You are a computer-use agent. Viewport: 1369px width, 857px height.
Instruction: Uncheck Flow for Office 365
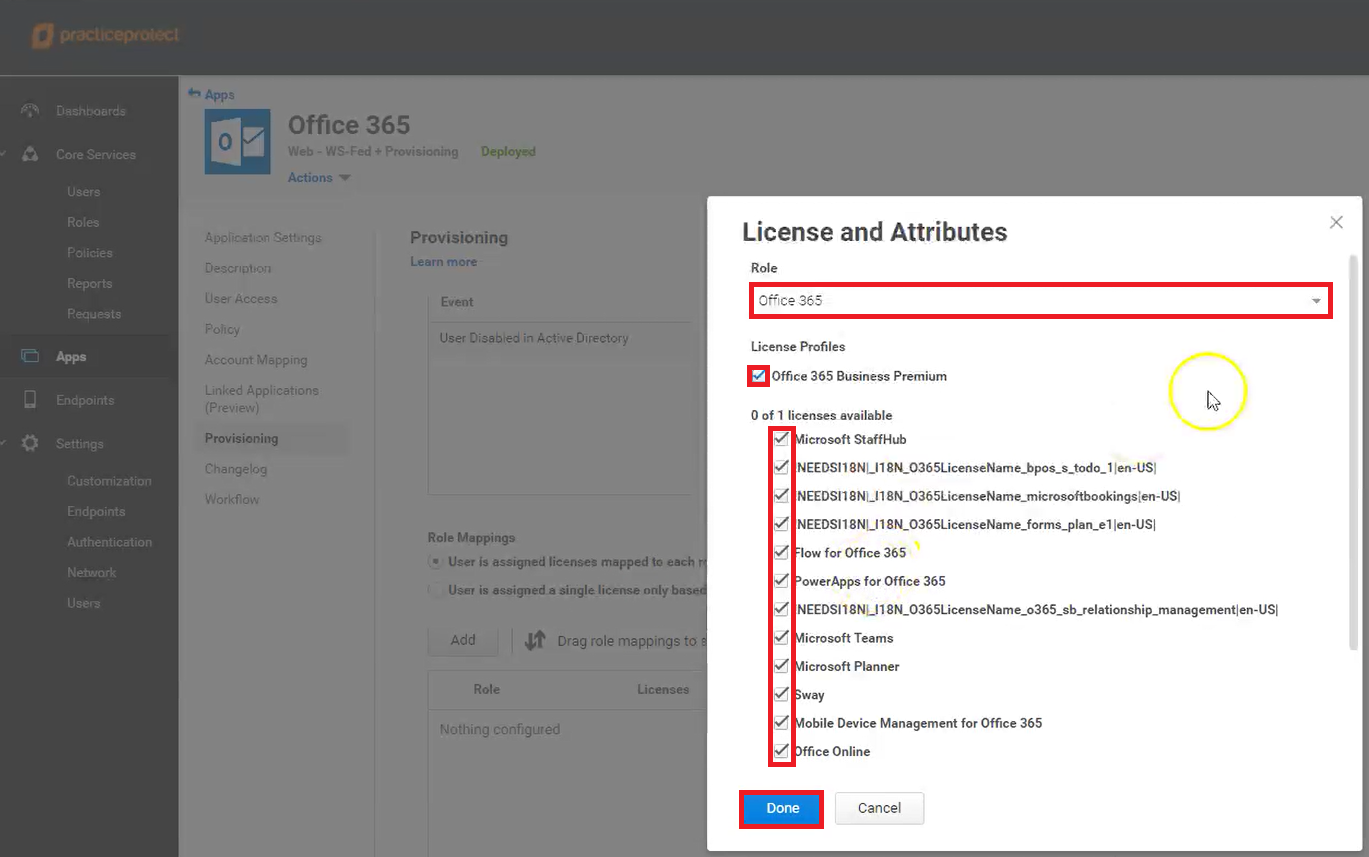[781, 552]
